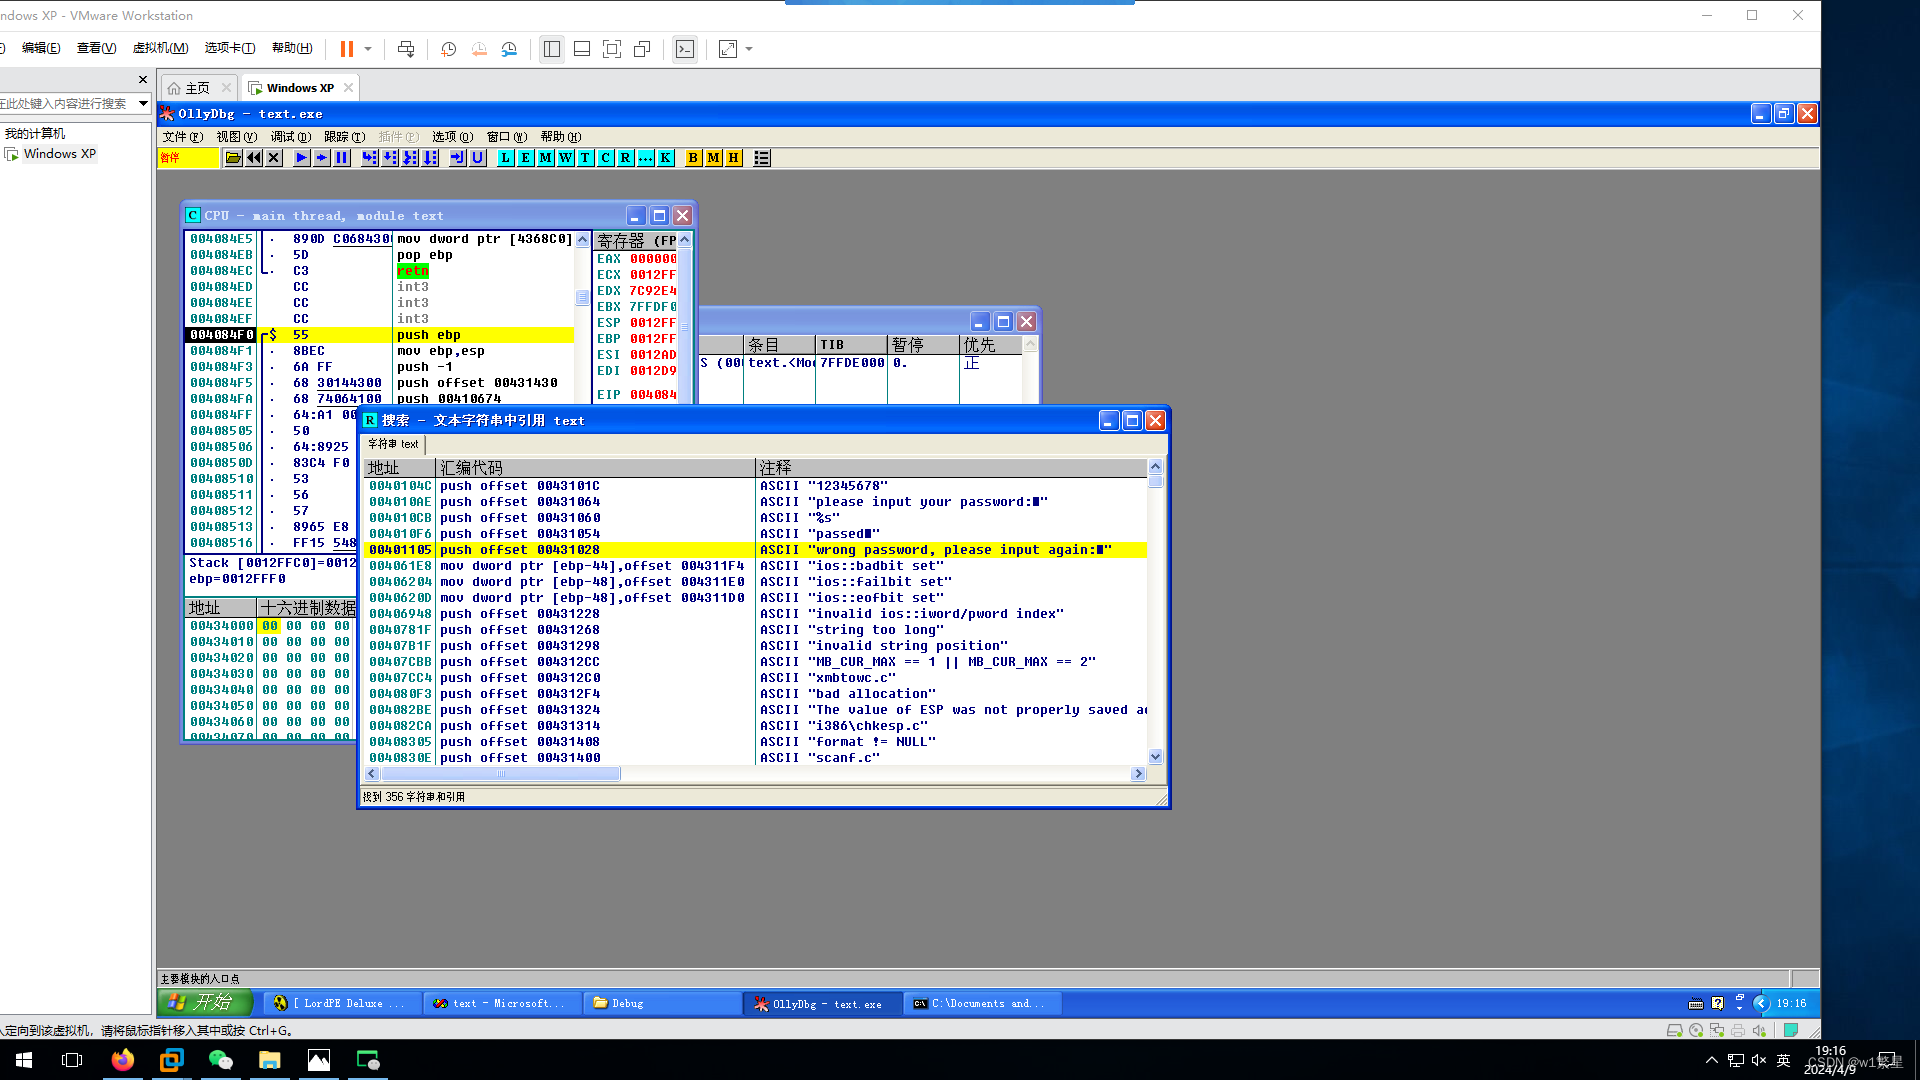This screenshot has height=1080, width=1920.
Task: Open Firefox from the Windows taskbar
Action: click(x=123, y=1060)
